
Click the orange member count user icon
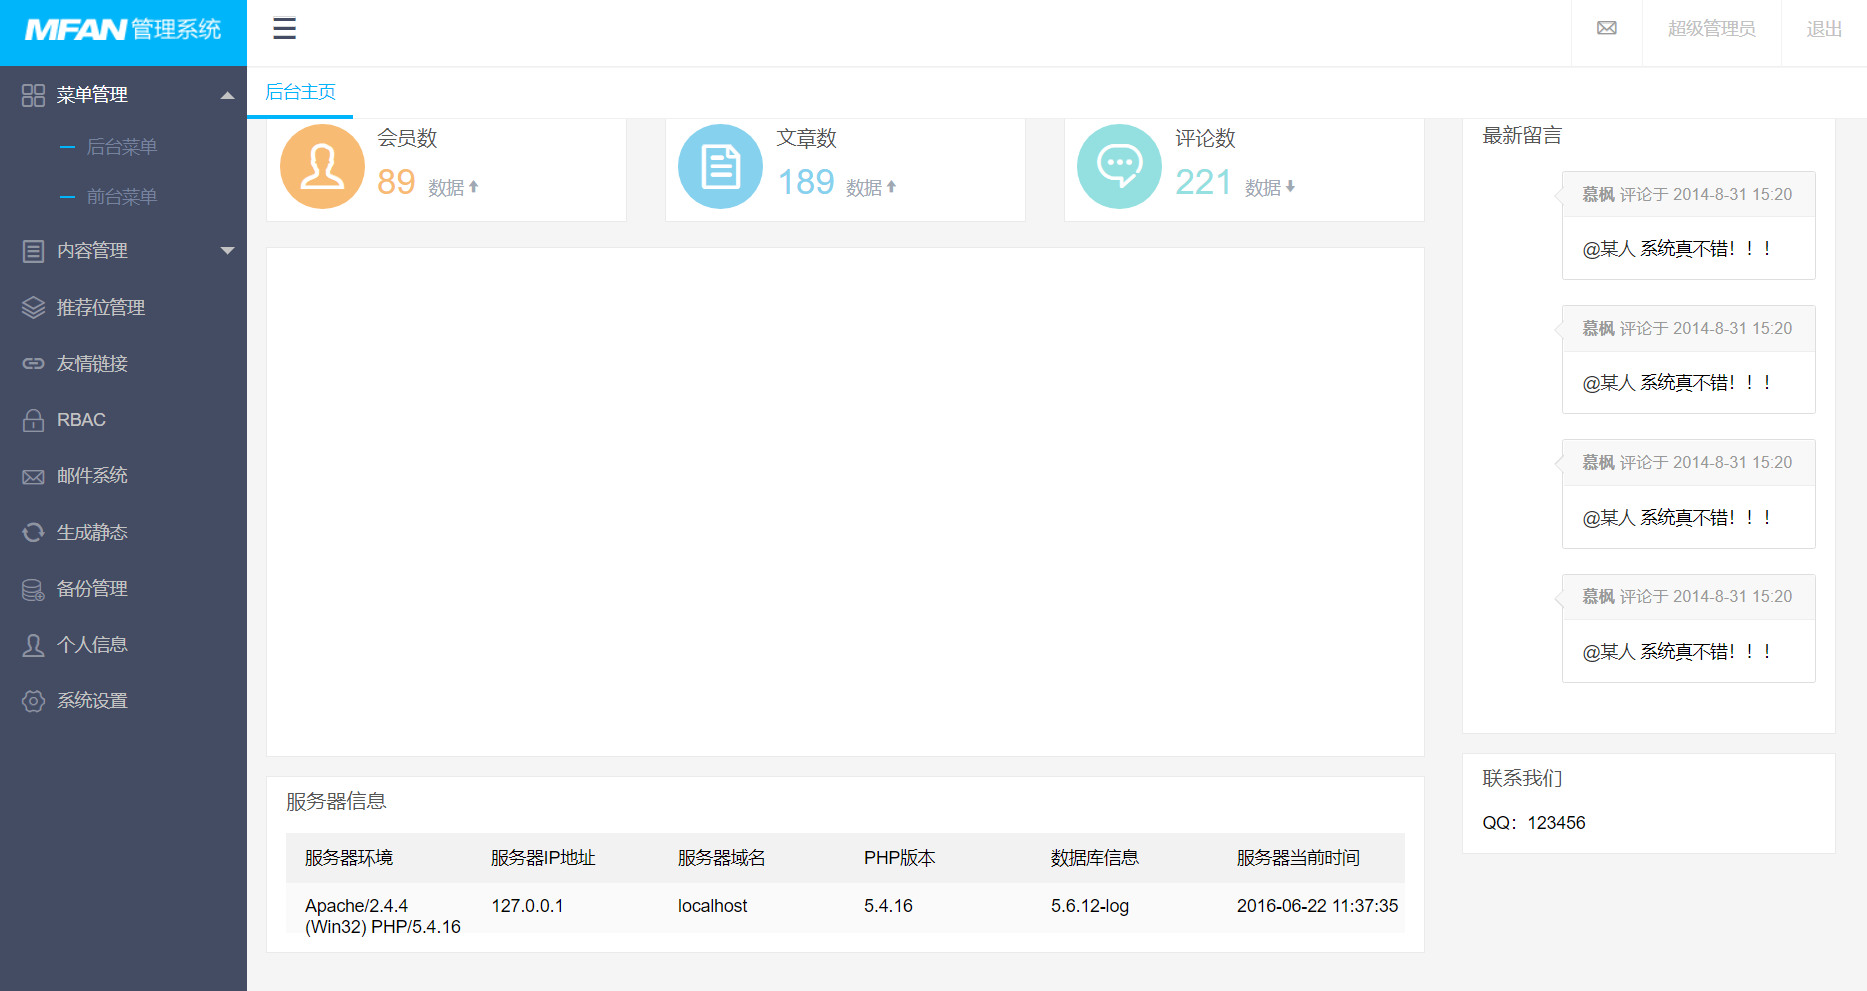point(322,166)
